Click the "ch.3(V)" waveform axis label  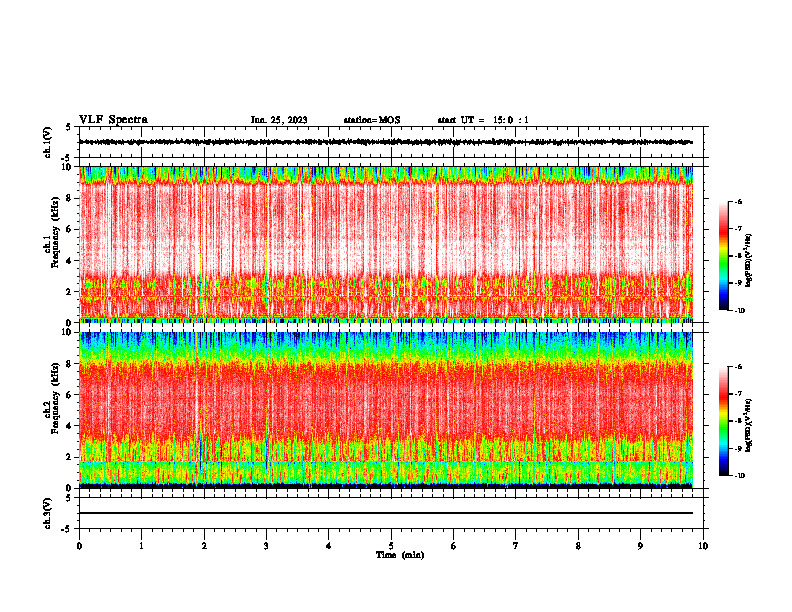(48, 513)
